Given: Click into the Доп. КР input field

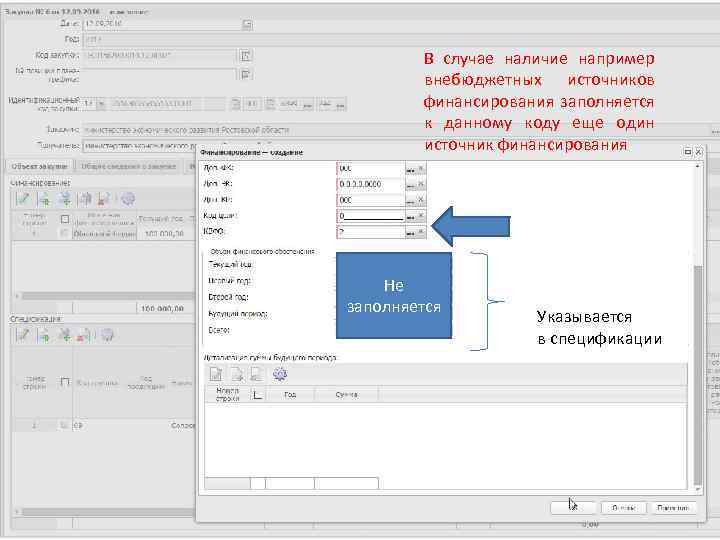Looking at the screenshot, I should (x=371, y=200).
